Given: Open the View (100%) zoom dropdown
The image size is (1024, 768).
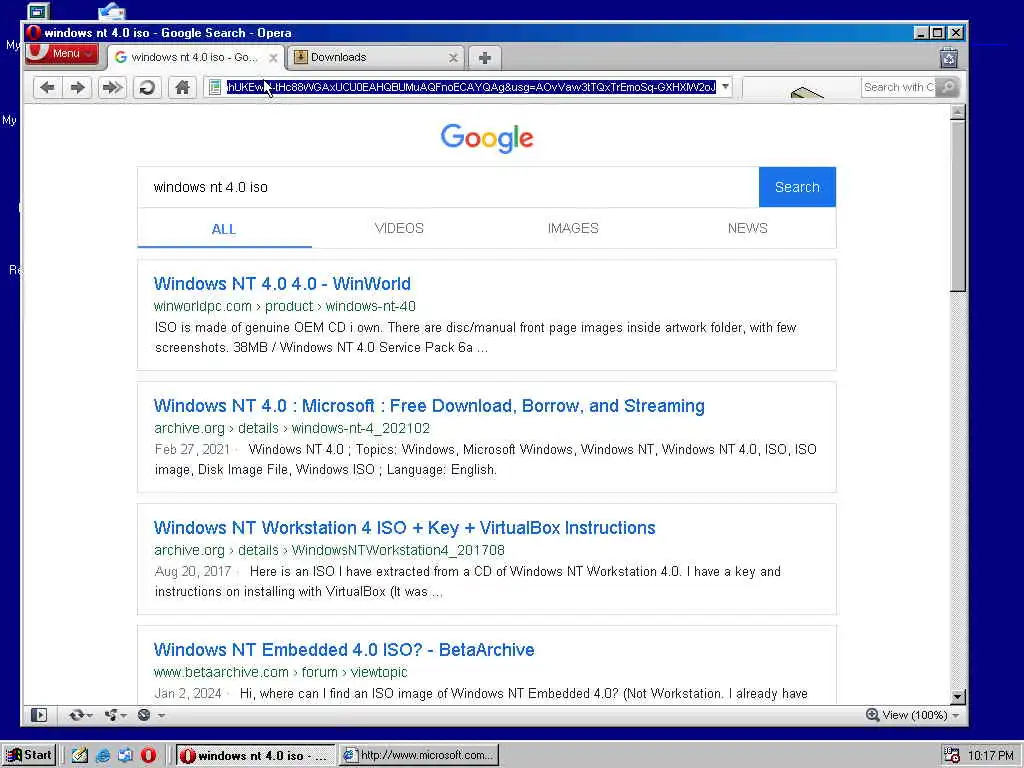Looking at the screenshot, I should tap(914, 716).
